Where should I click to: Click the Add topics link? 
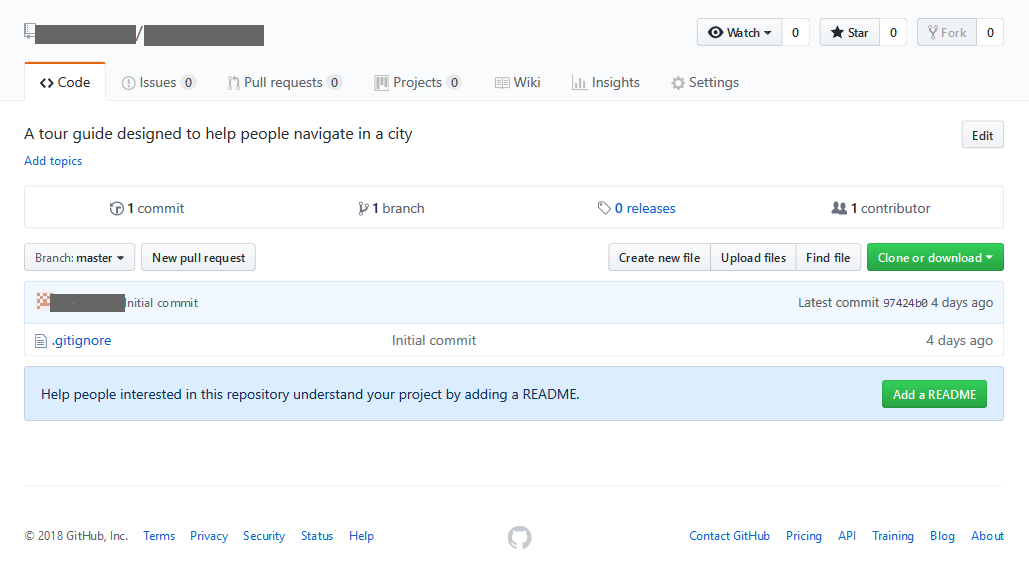53,161
